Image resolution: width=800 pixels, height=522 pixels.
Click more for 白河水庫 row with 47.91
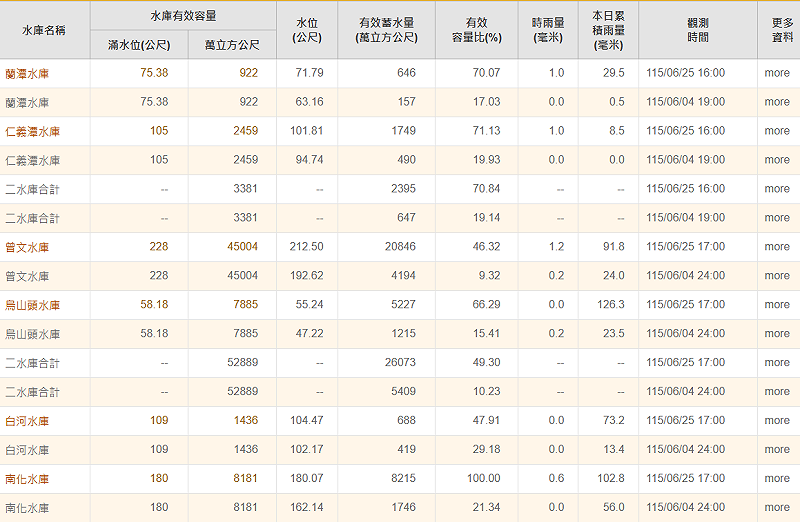tap(777, 420)
